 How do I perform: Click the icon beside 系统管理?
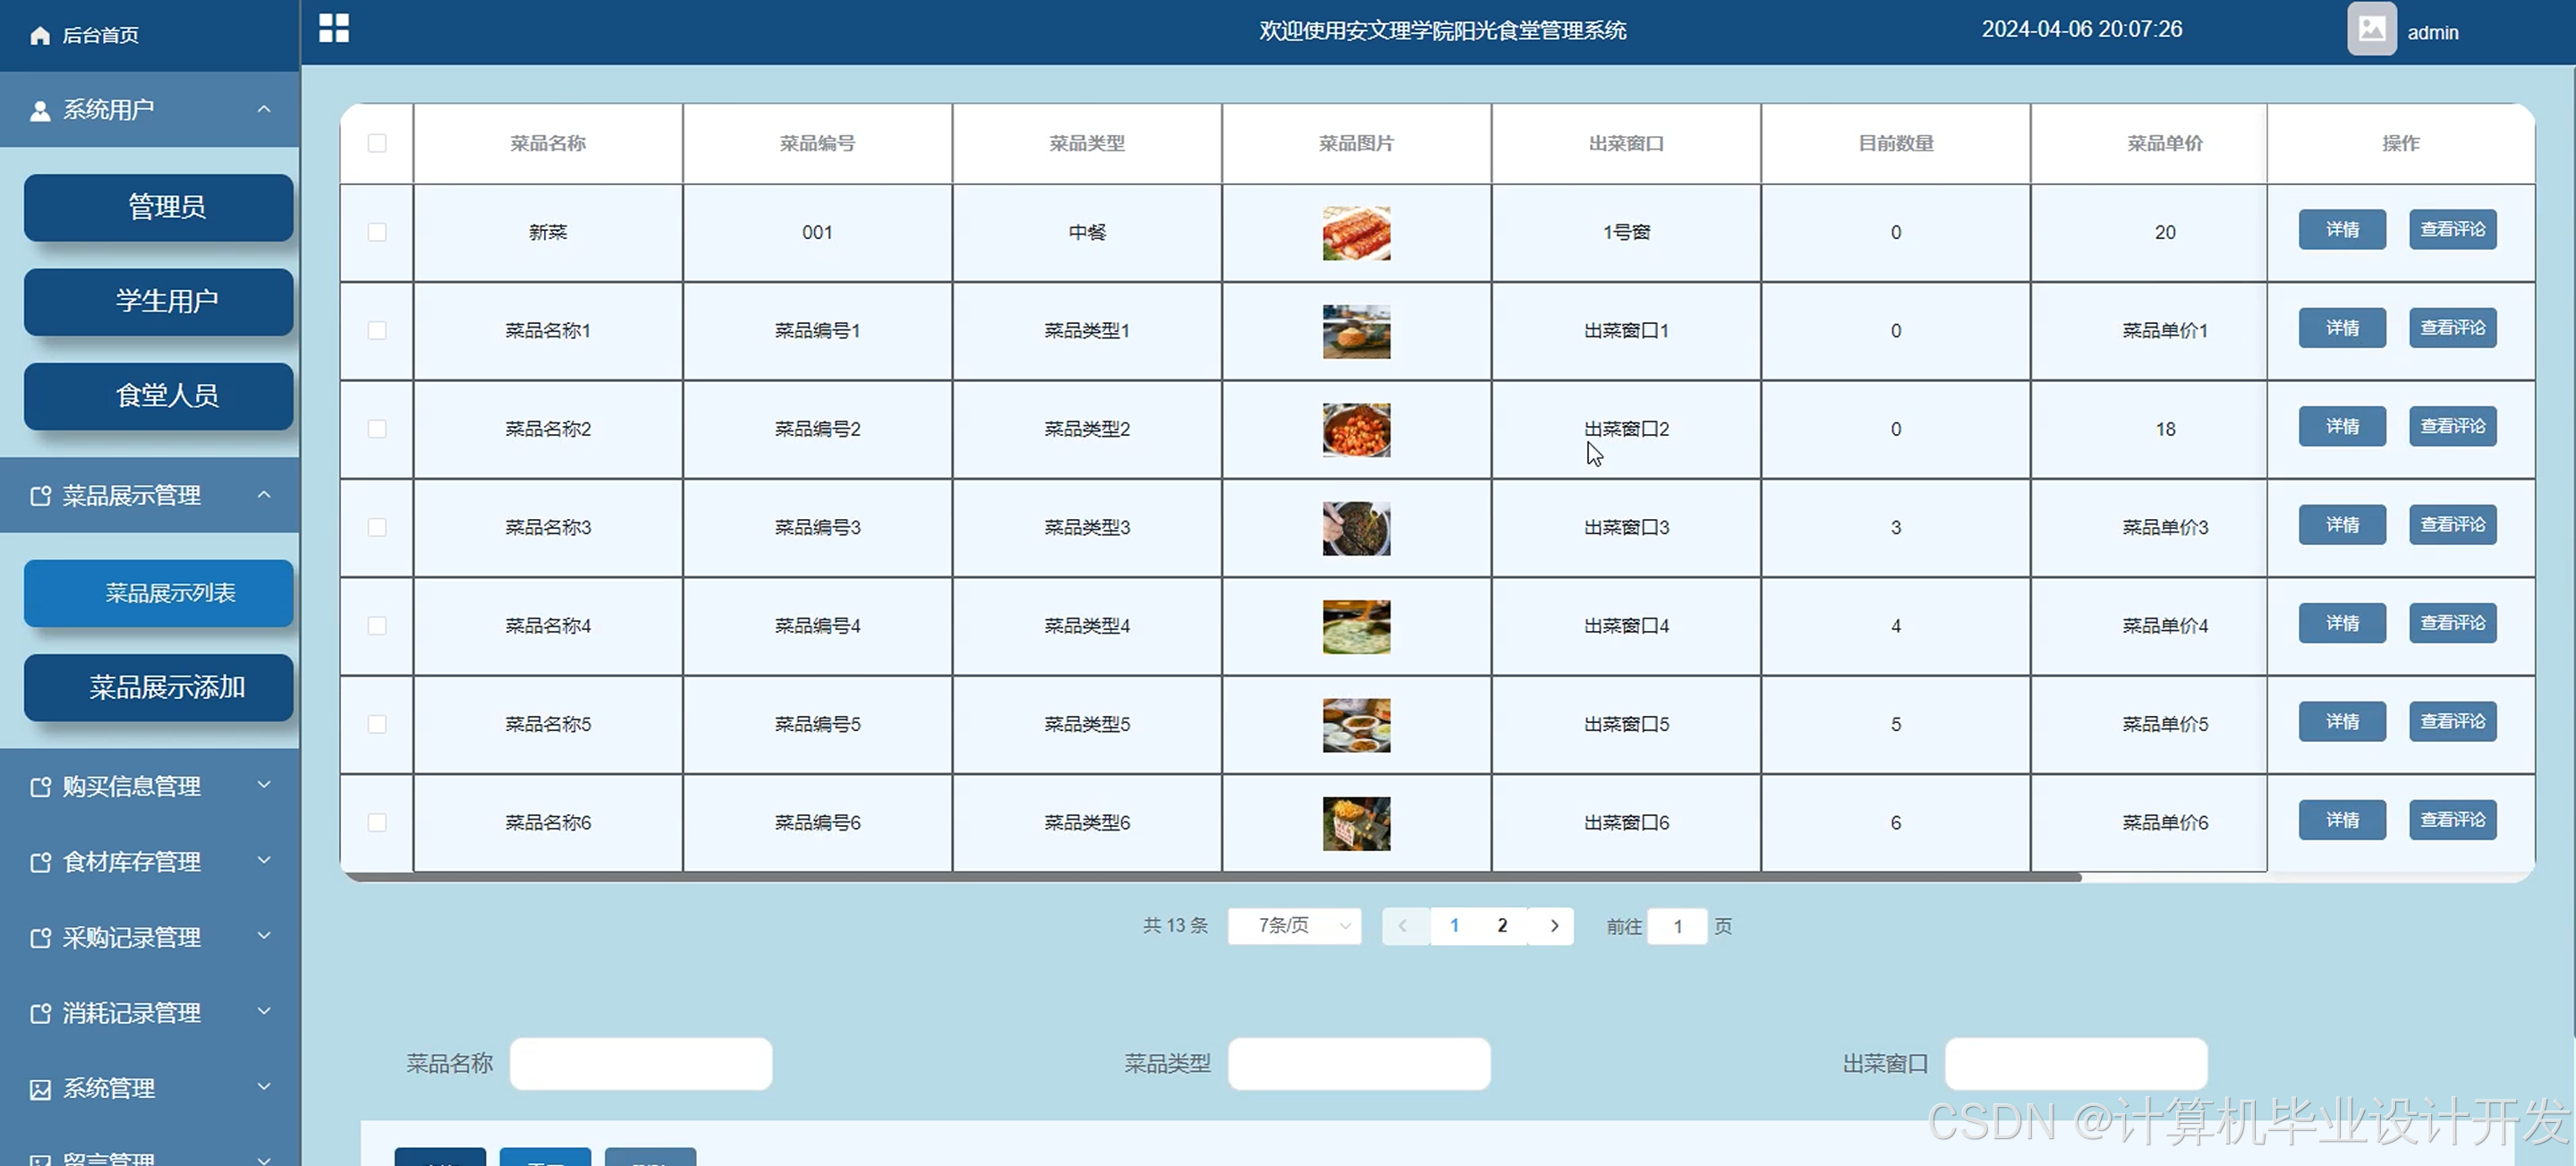(40, 1089)
